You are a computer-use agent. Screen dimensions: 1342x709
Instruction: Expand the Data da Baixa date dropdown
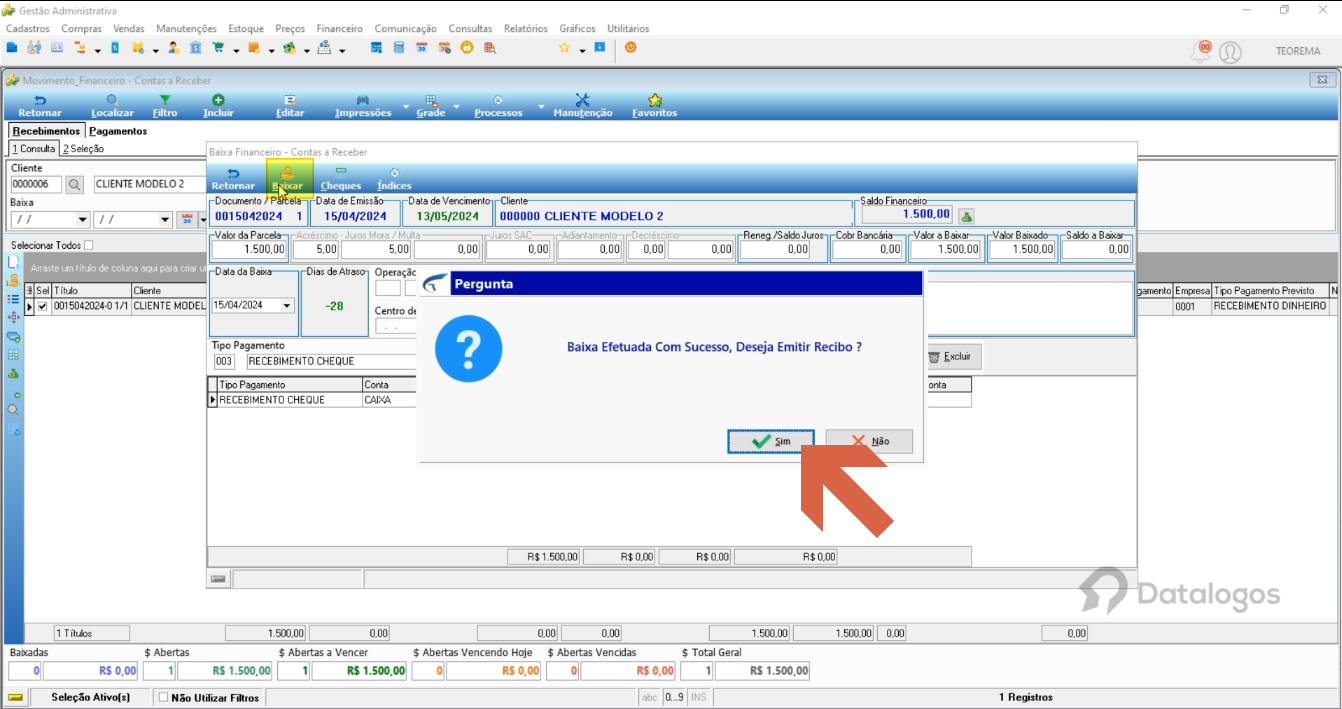(x=288, y=306)
